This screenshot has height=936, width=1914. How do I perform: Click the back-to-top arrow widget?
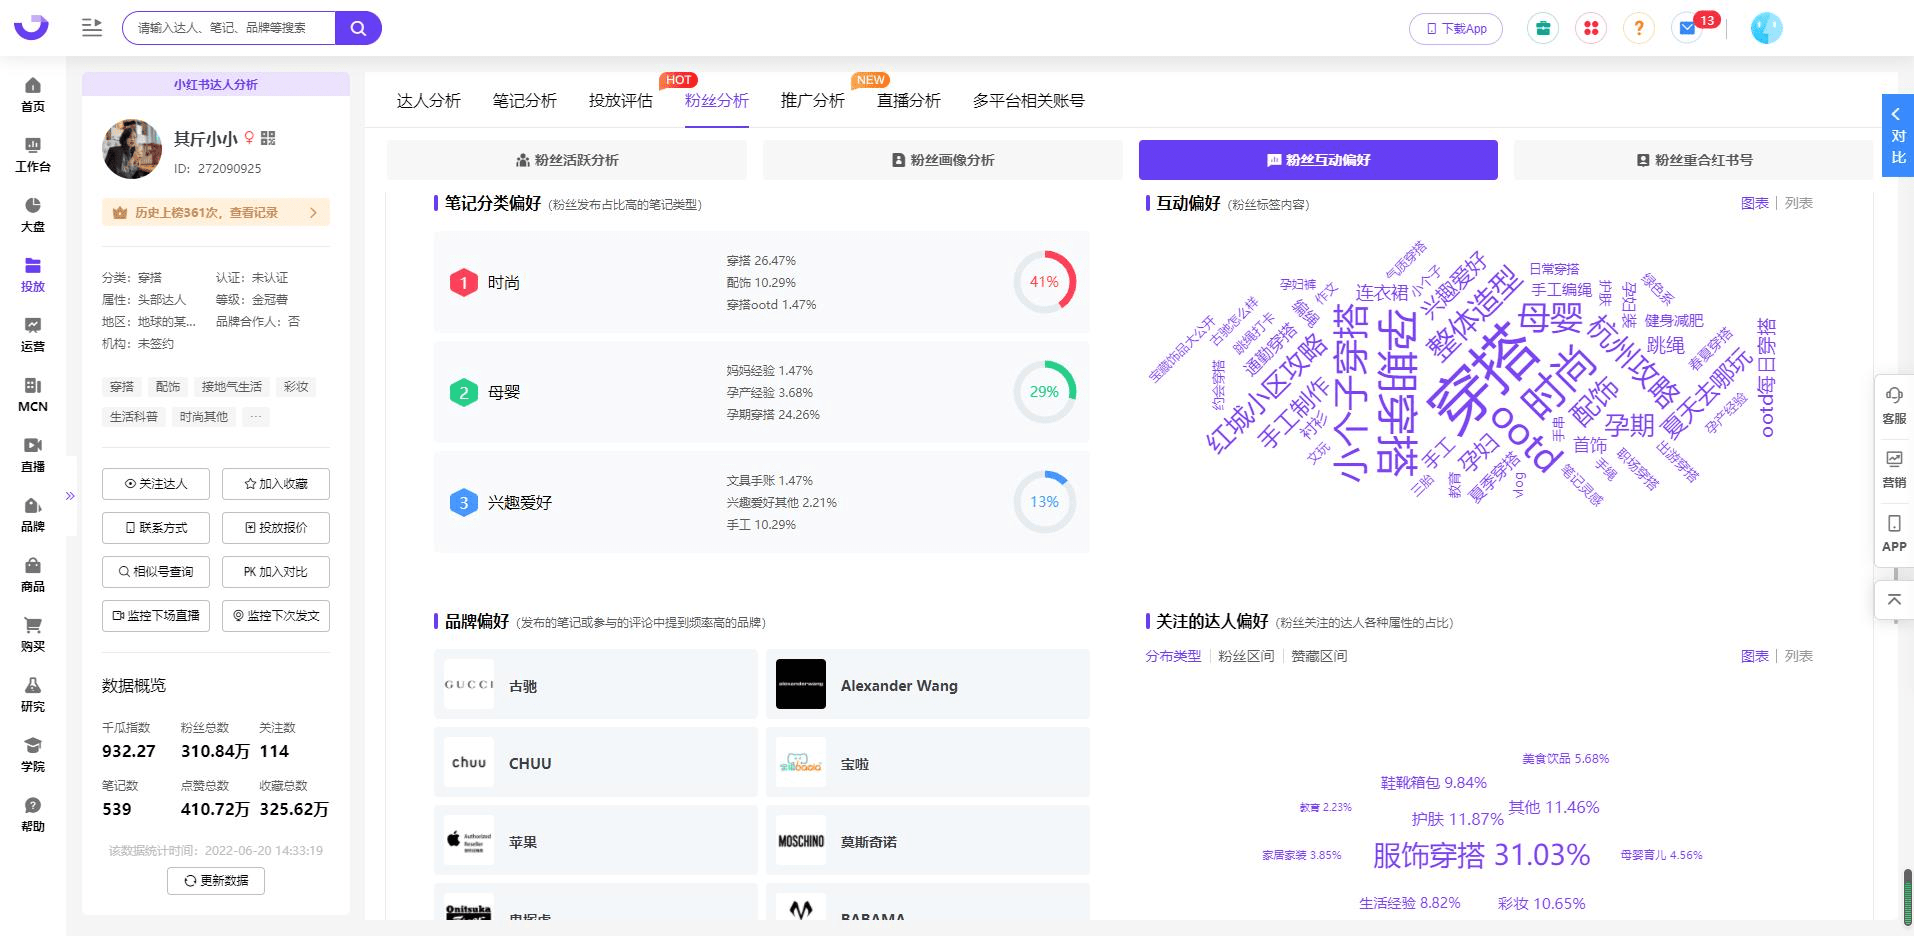pos(1894,600)
